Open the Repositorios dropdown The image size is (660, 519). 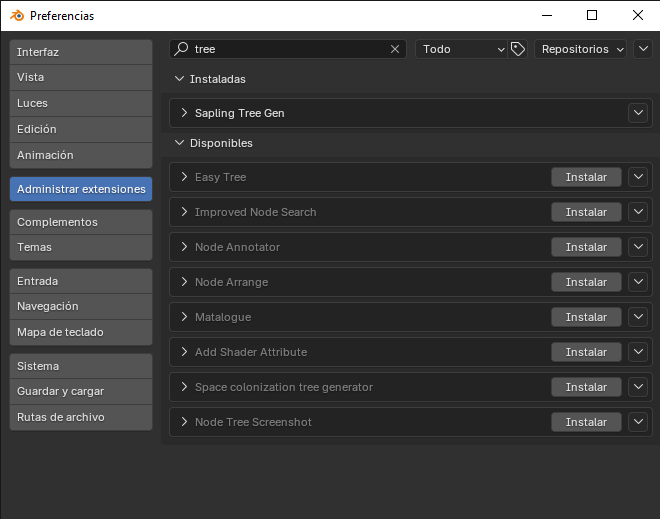581,49
